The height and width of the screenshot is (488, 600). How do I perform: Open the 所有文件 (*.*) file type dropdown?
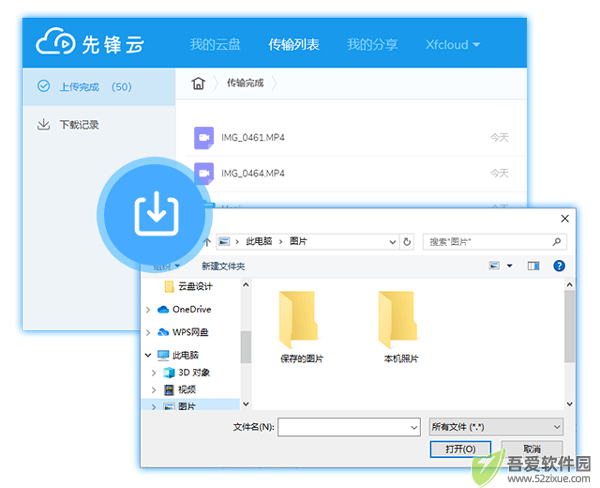[496, 427]
